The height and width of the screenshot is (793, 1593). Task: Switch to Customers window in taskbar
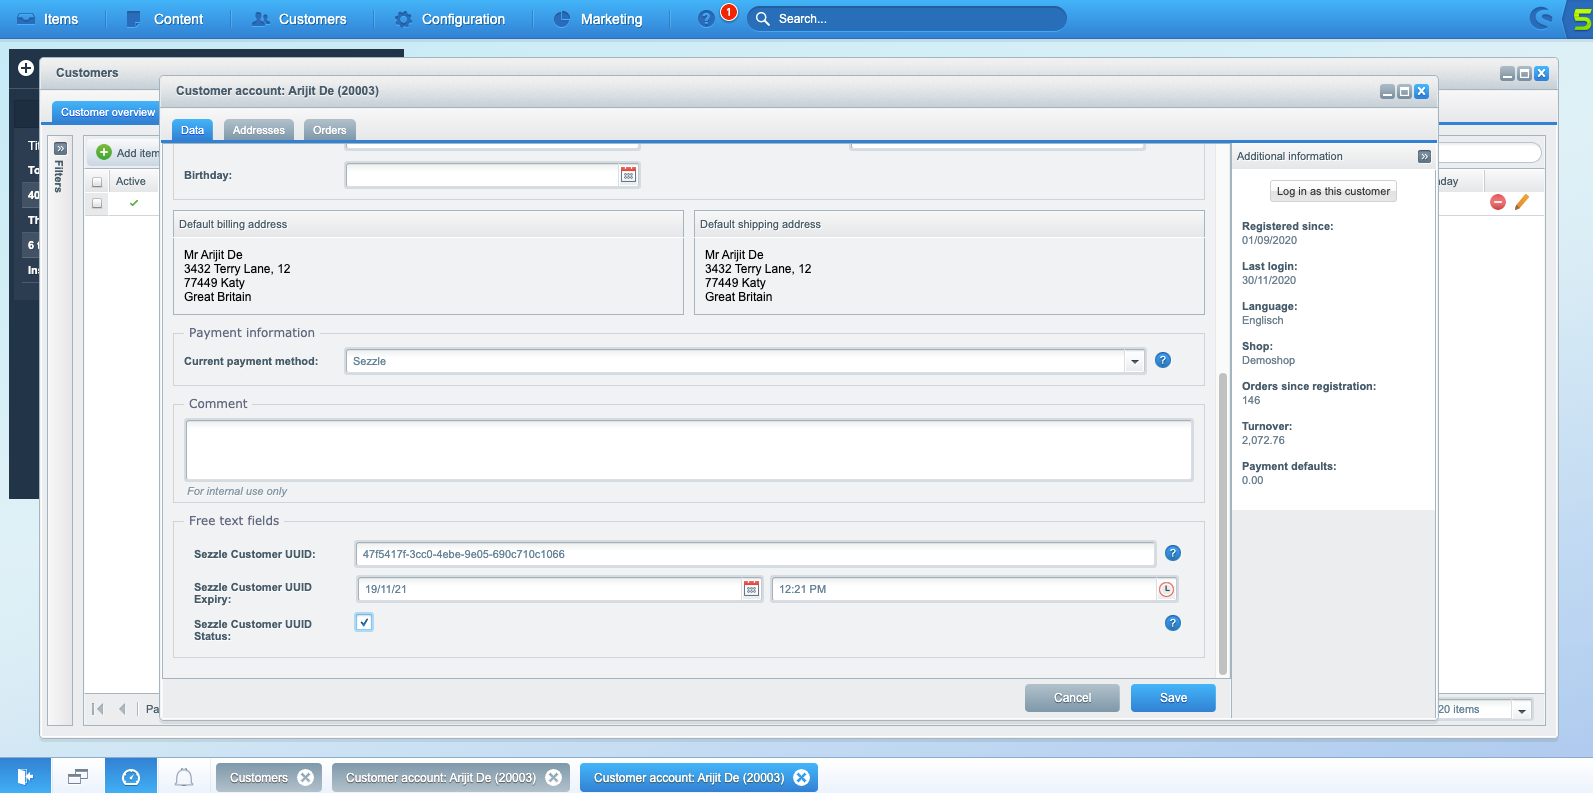coord(258,777)
